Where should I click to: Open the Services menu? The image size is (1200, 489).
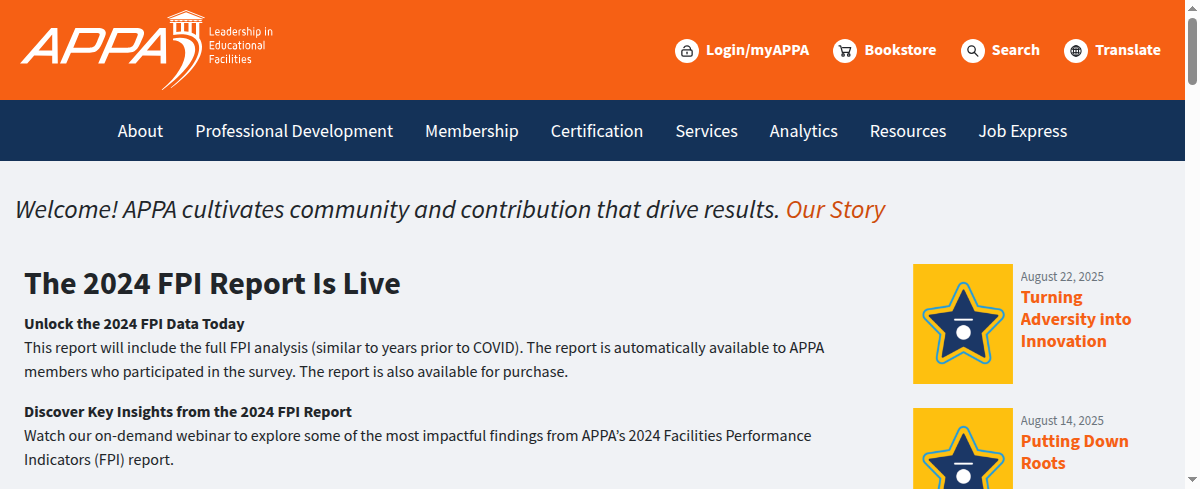coord(706,131)
